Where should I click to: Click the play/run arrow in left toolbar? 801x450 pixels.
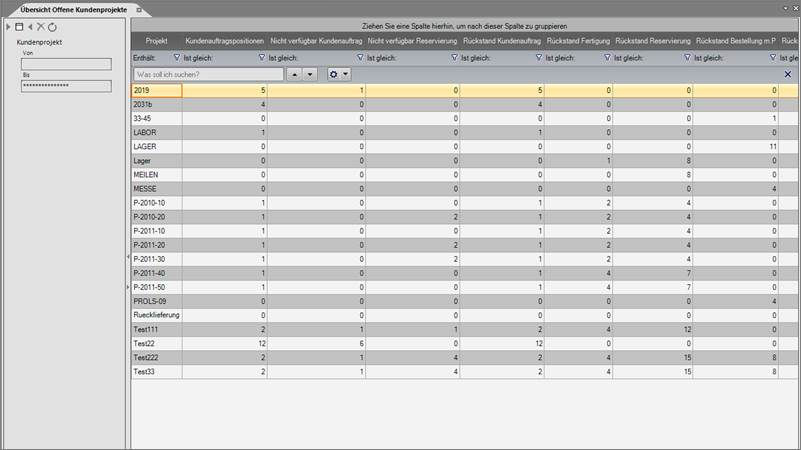tap(9, 27)
